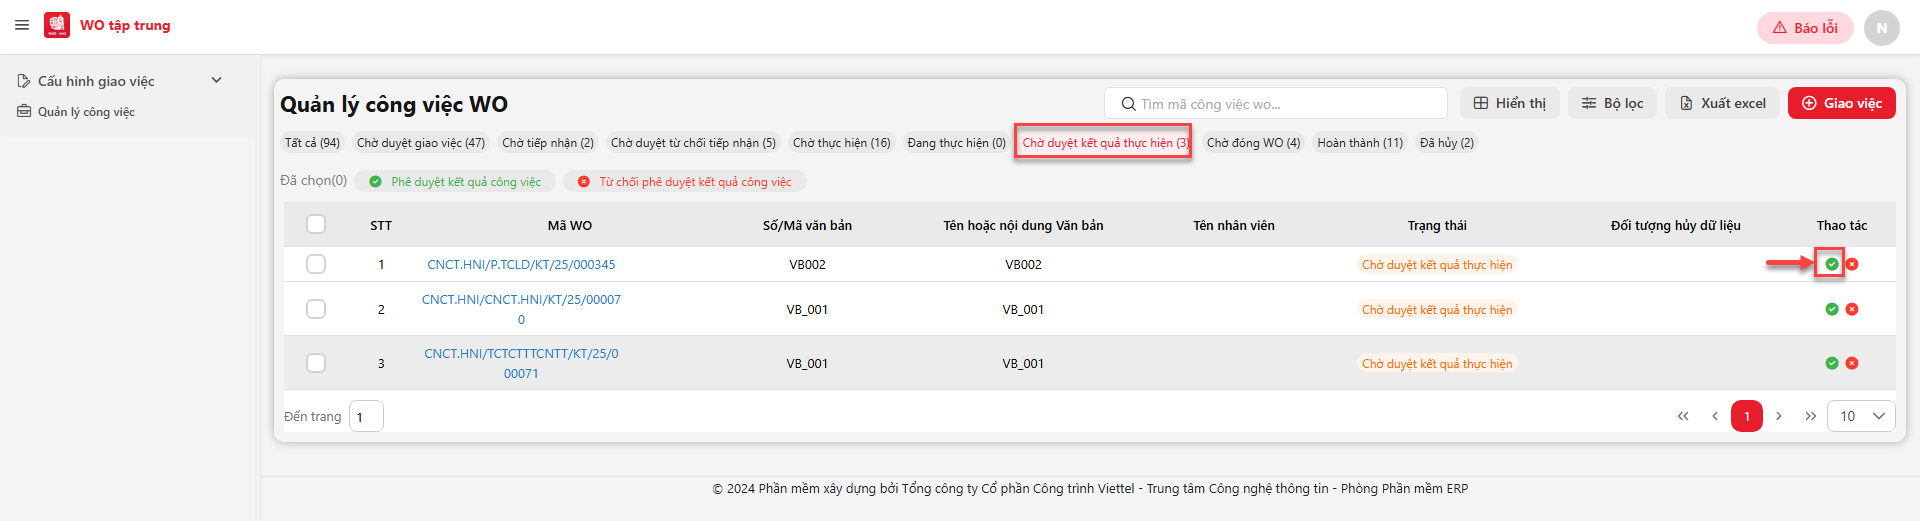
Task: Go to previous page arrow
Action: pyautogui.click(x=1715, y=416)
